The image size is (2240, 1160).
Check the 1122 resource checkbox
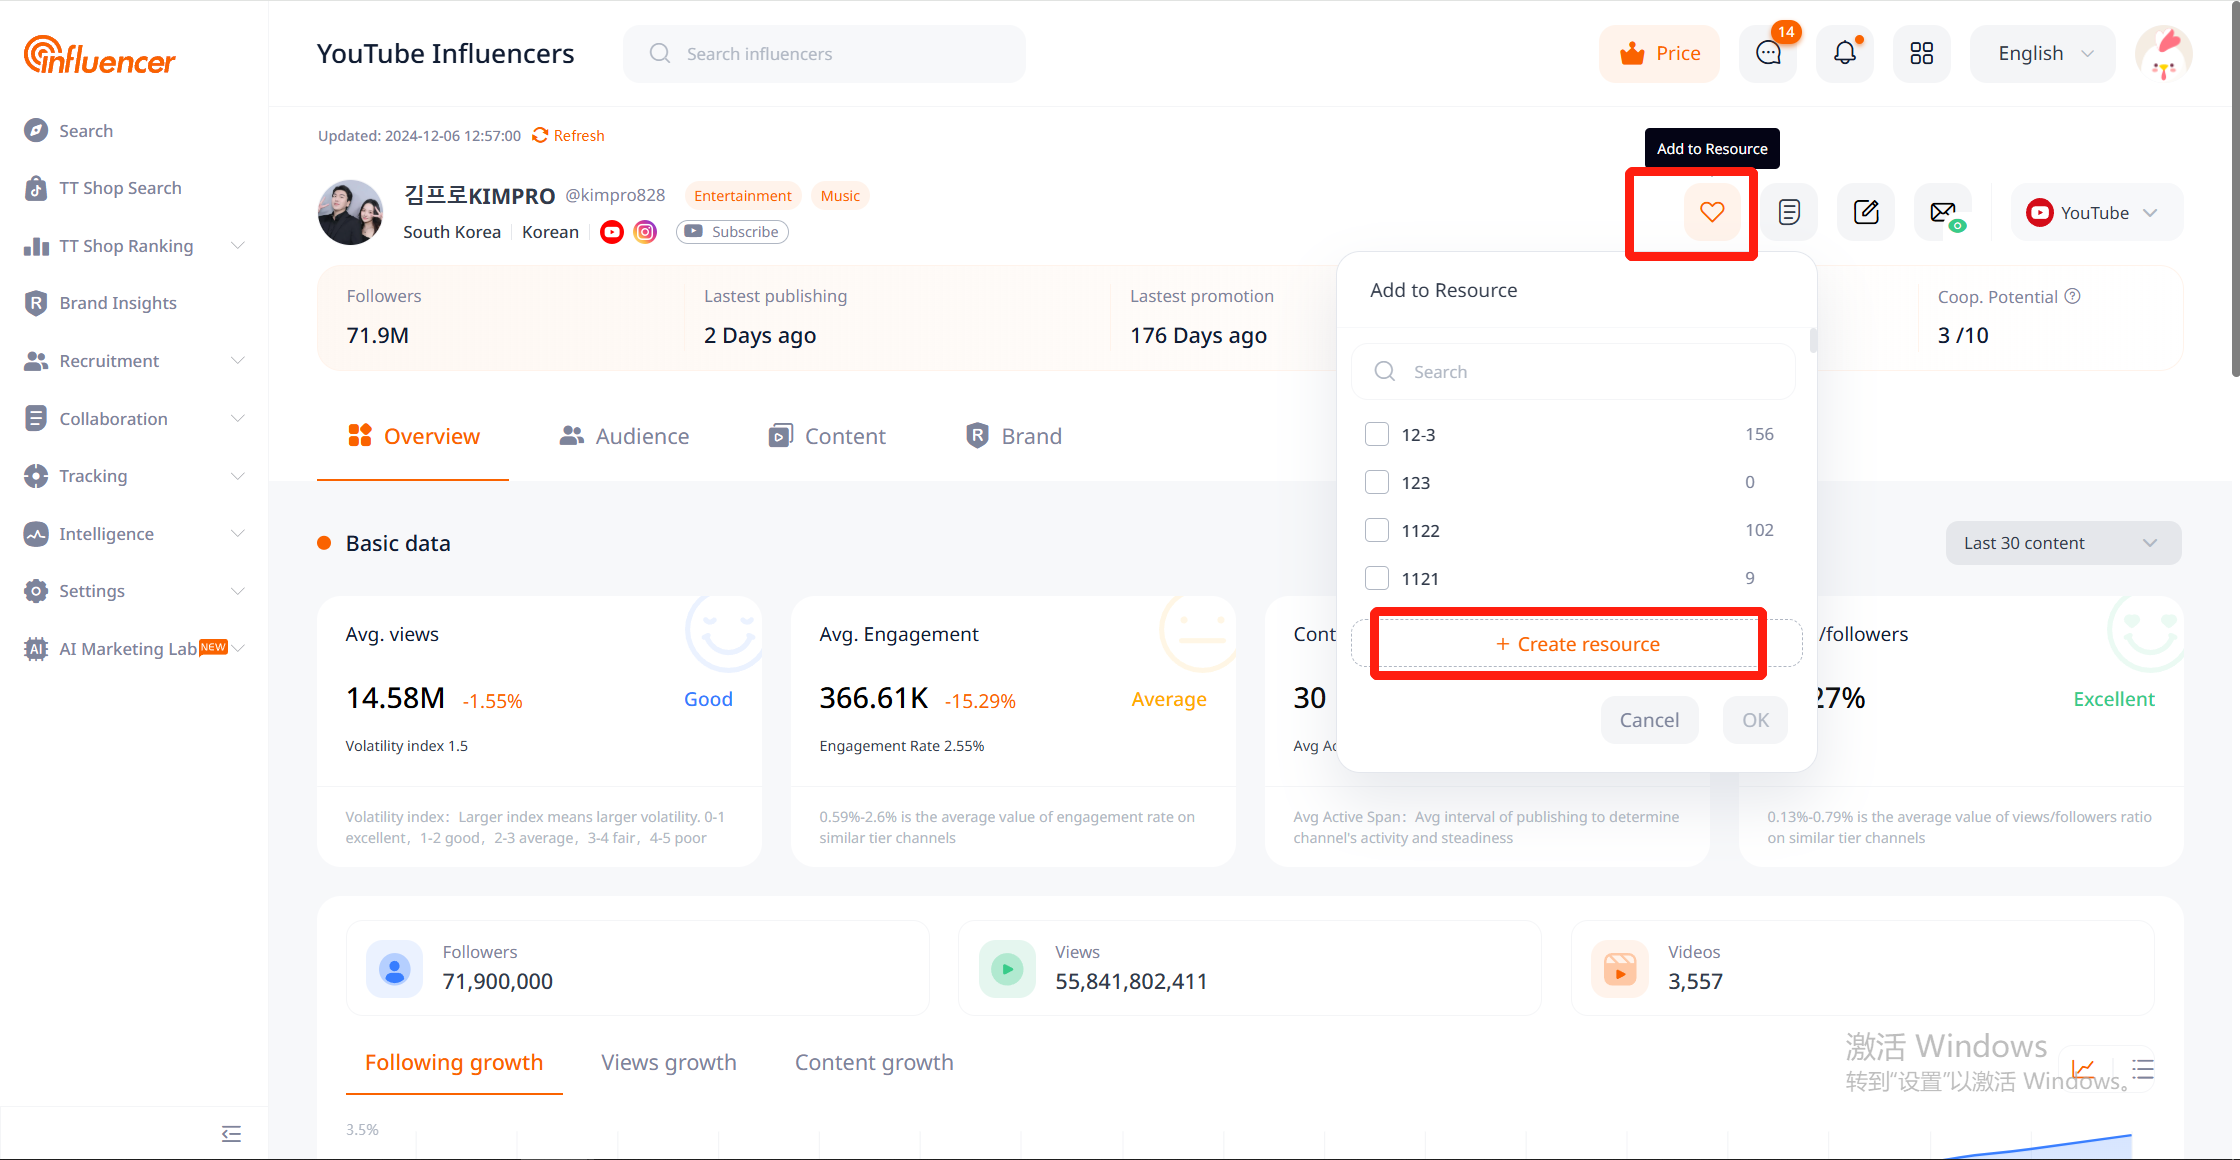tap(1377, 530)
